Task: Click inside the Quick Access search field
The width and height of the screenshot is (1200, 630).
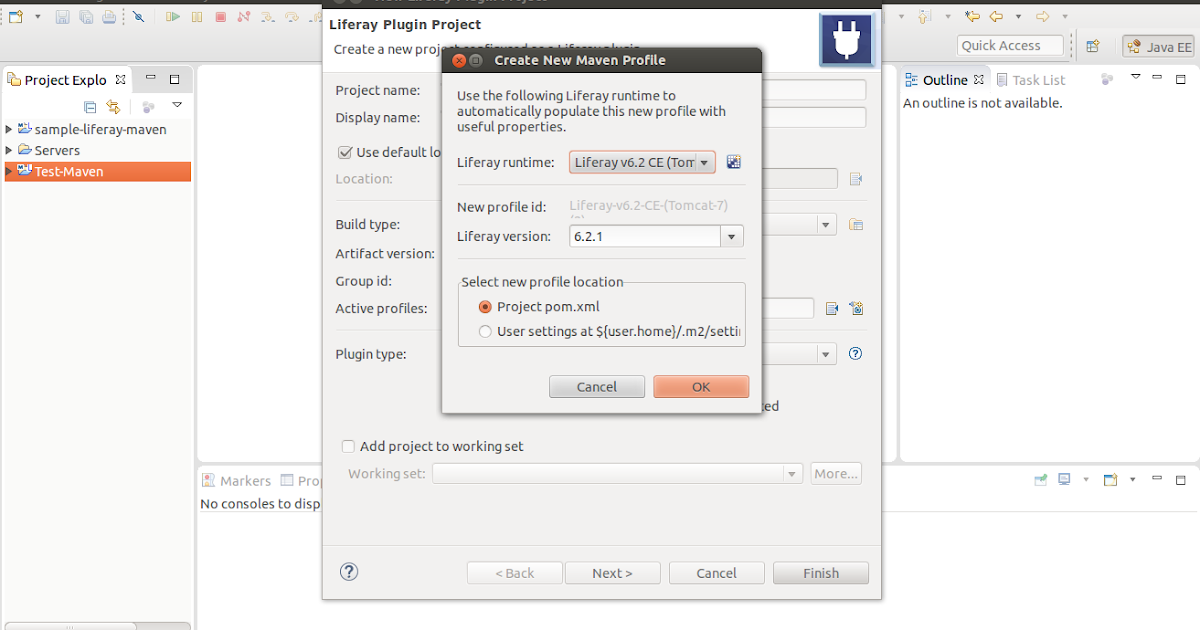Action: point(1010,45)
